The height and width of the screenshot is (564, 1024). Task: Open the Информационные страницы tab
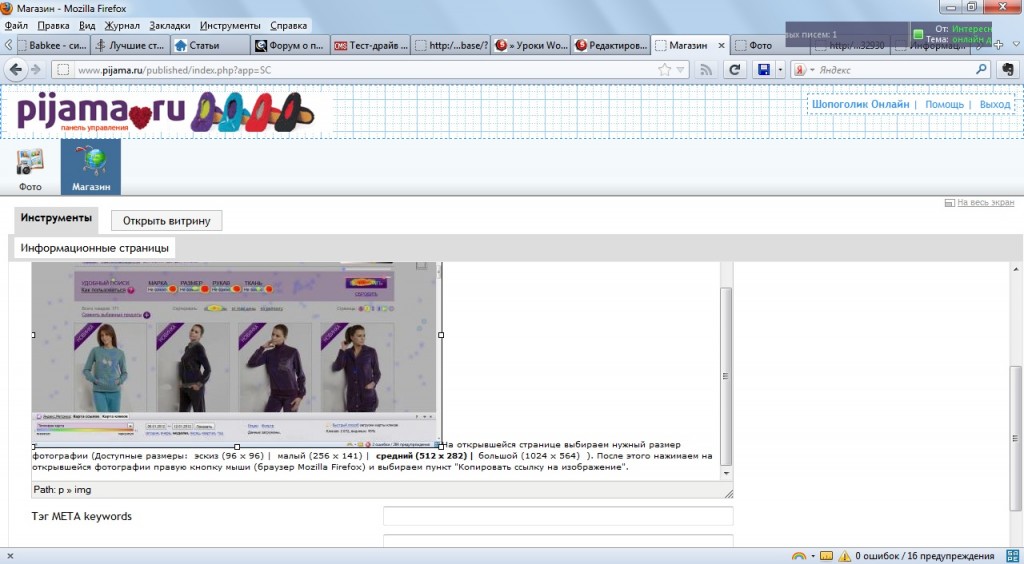(95, 248)
